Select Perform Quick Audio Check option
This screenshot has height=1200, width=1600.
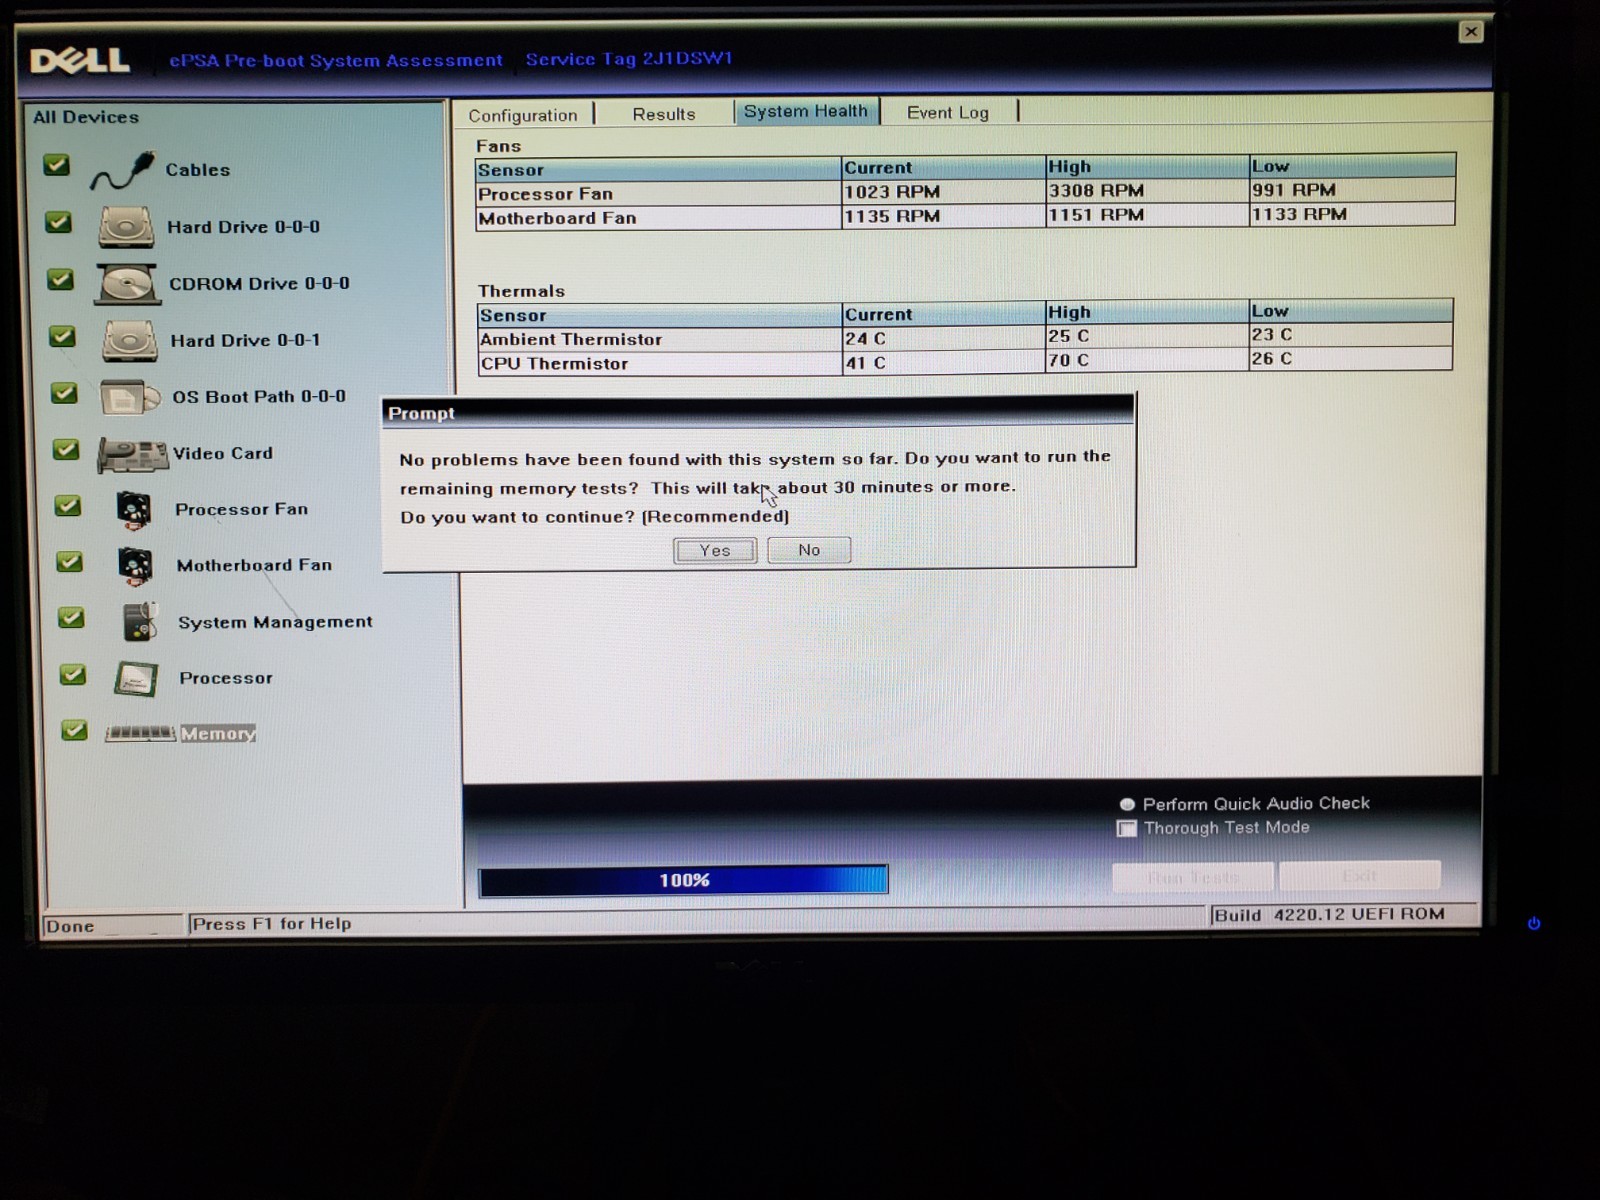coord(1127,804)
